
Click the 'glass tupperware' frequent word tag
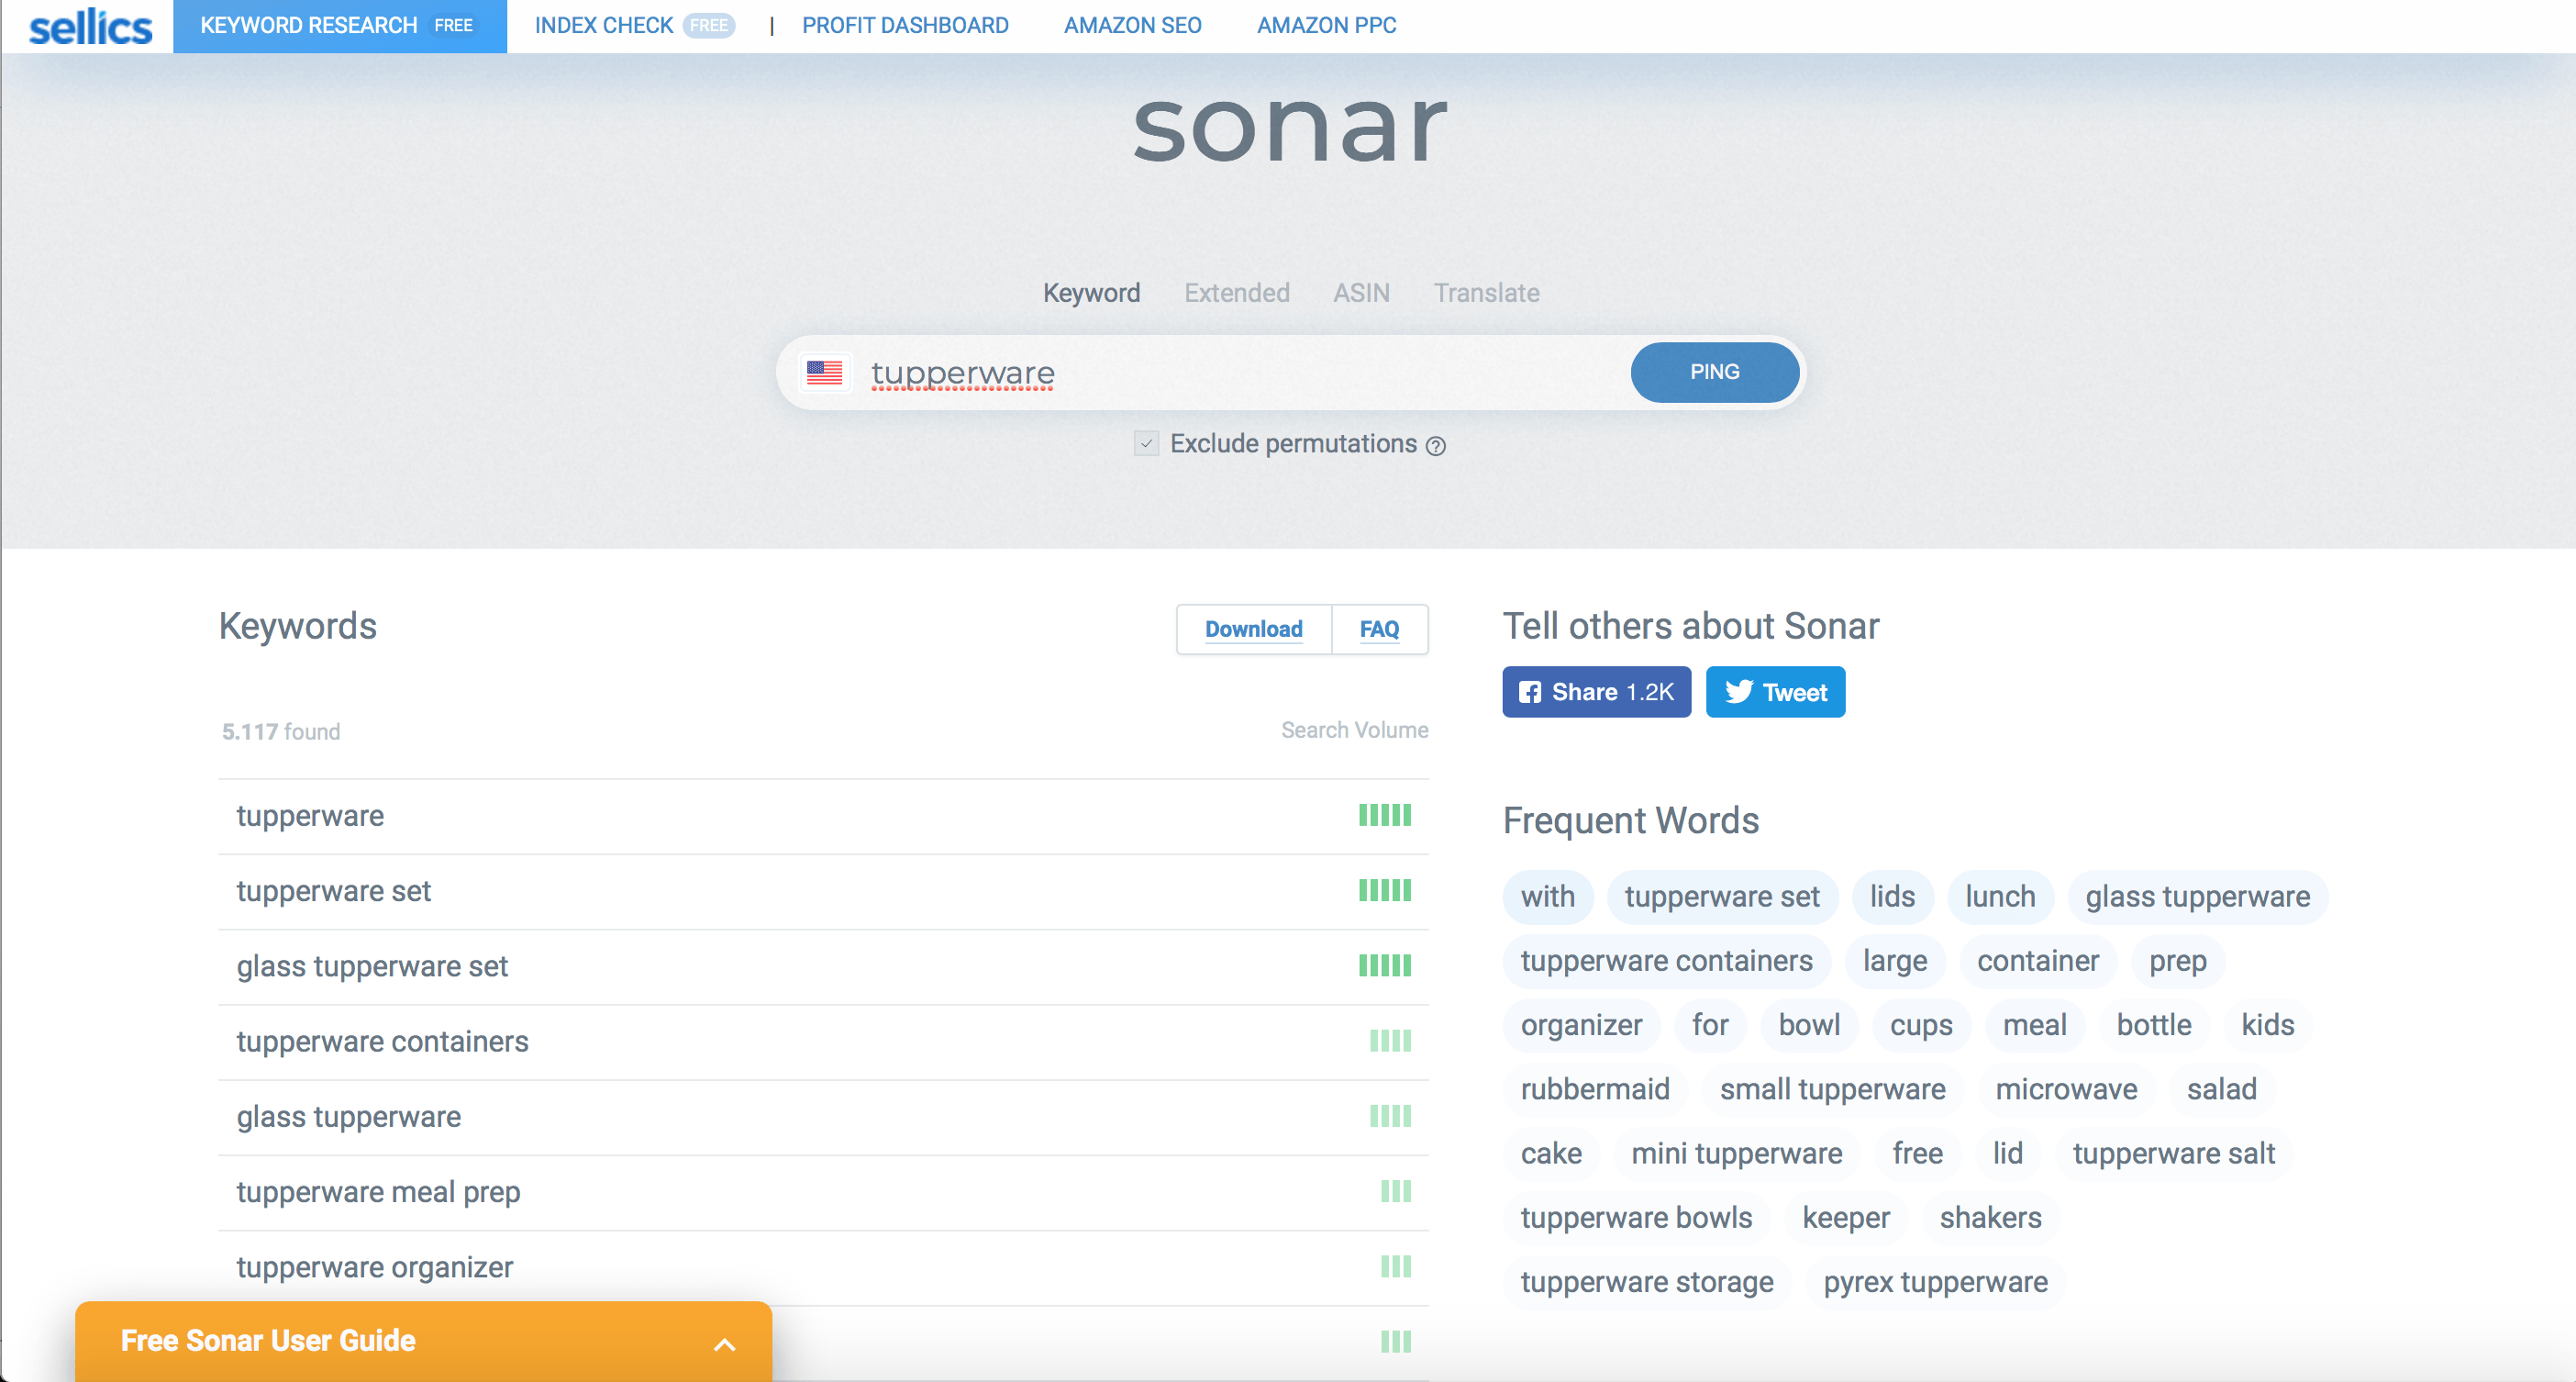click(x=2197, y=897)
